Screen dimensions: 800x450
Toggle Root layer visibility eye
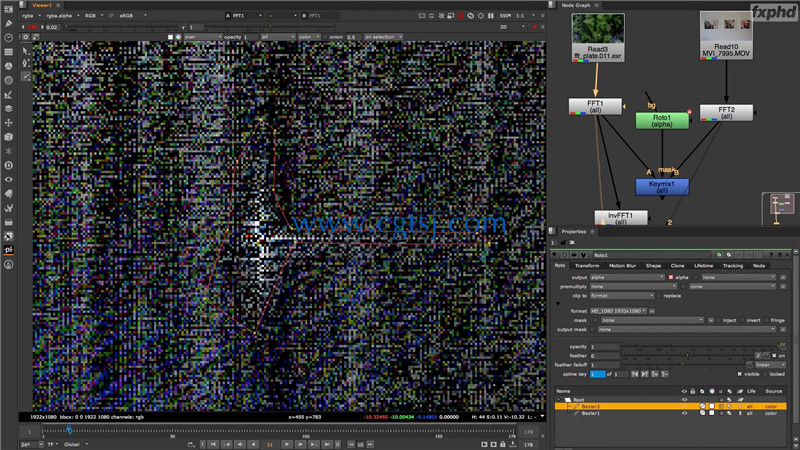[x=684, y=400]
